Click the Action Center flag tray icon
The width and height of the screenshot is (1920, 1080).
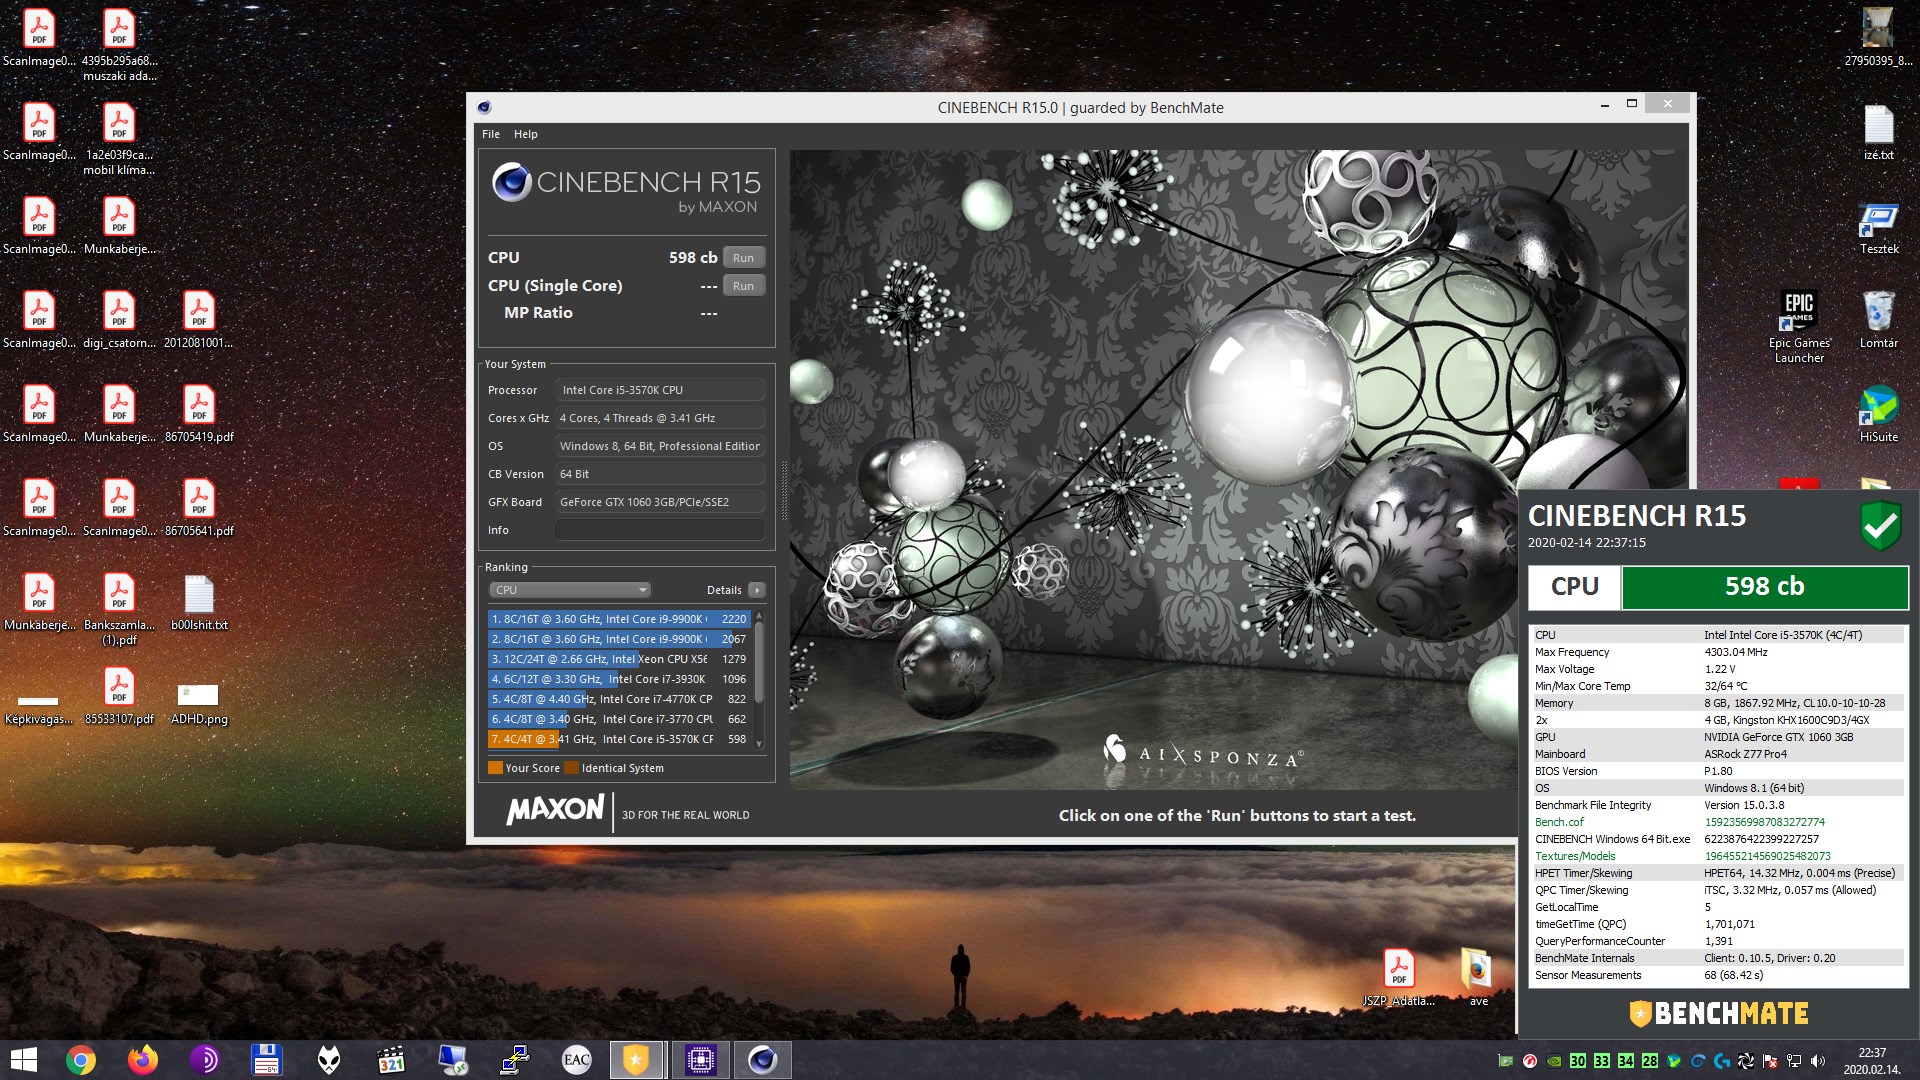pos(1770,1061)
